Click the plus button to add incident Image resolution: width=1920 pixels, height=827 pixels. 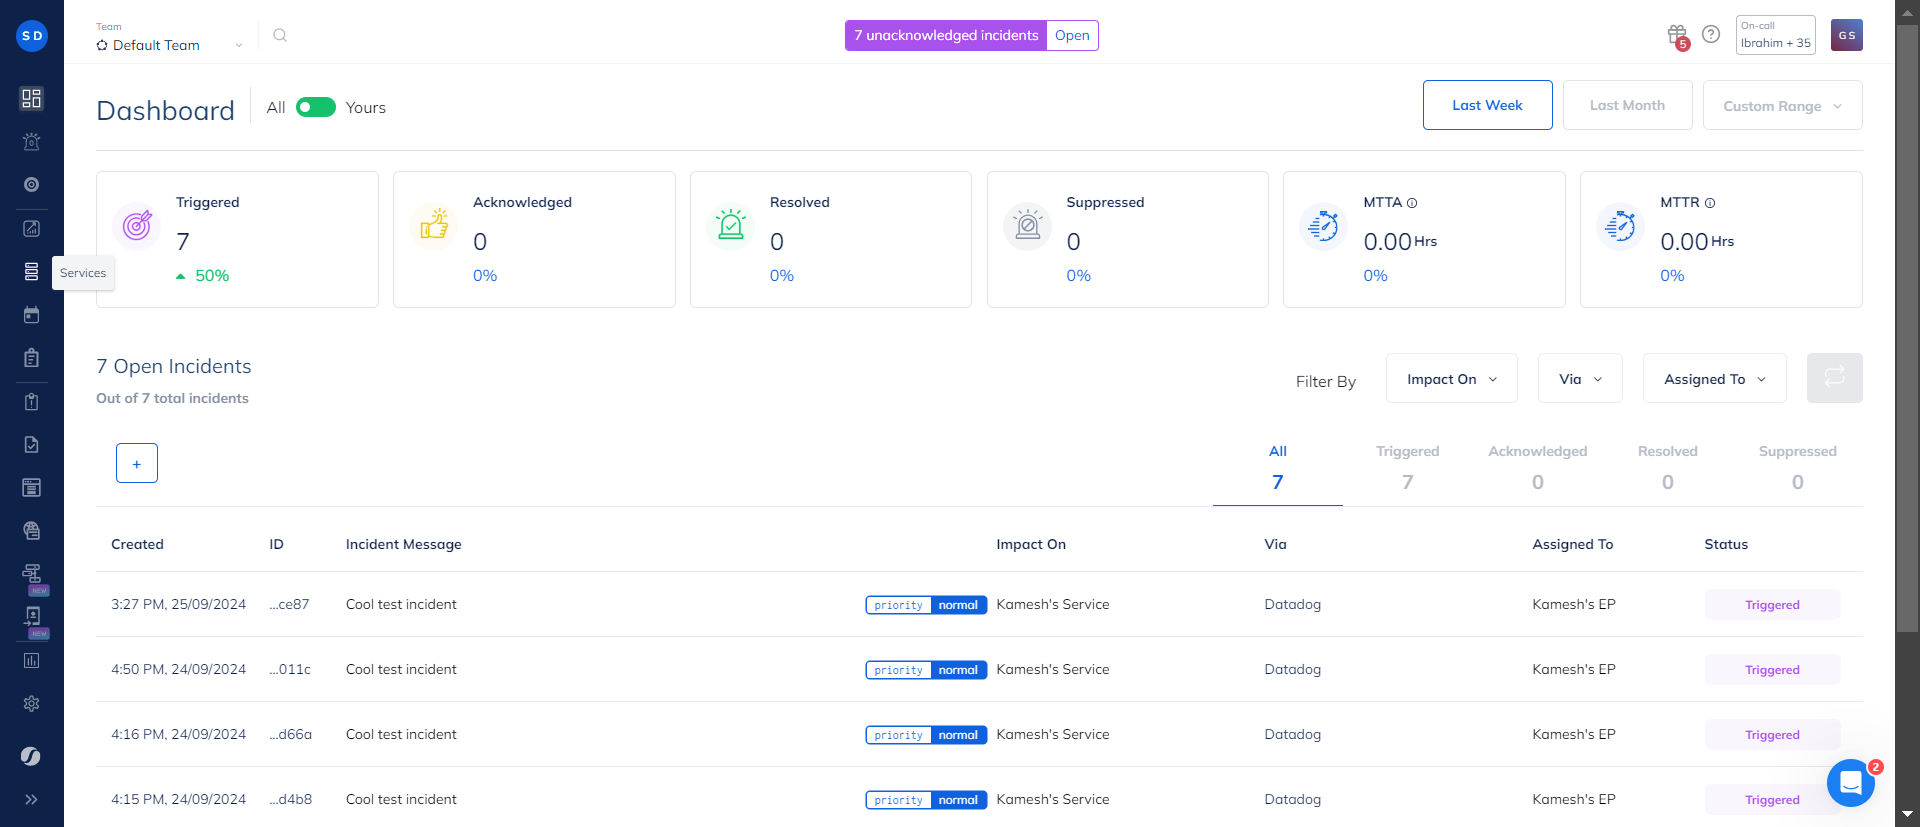[137, 463]
